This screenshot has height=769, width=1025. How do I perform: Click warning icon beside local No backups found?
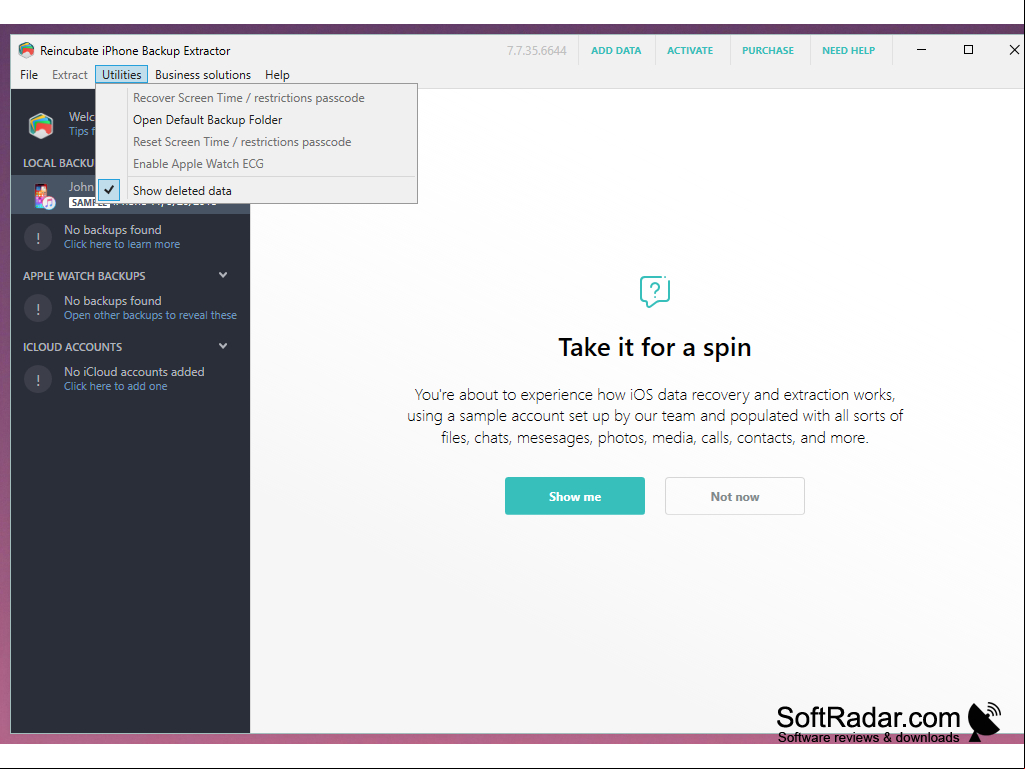pyautogui.click(x=38, y=237)
